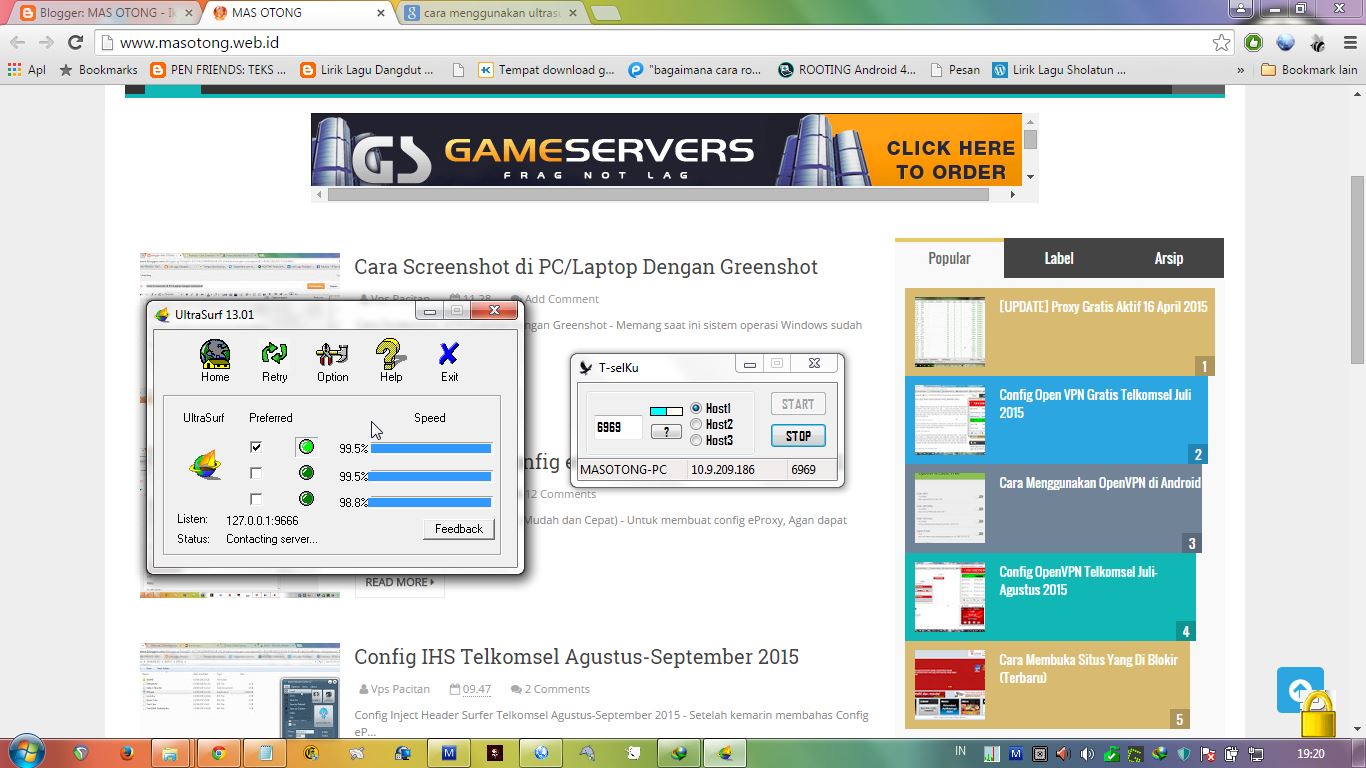Screen dimensions: 1366x768
Task: Reload the page with Chrome's reload icon
Action: pyautogui.click(x=75, y=42)
